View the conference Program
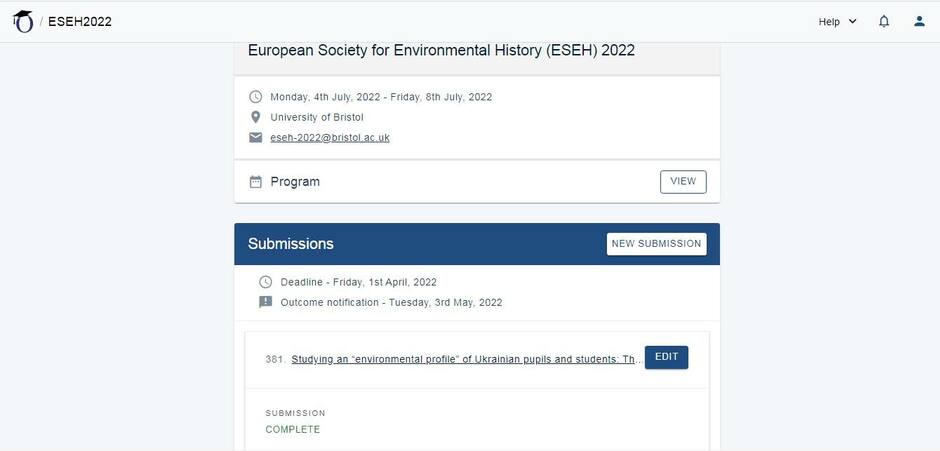 pyautogui.click(x=683, y=182)
